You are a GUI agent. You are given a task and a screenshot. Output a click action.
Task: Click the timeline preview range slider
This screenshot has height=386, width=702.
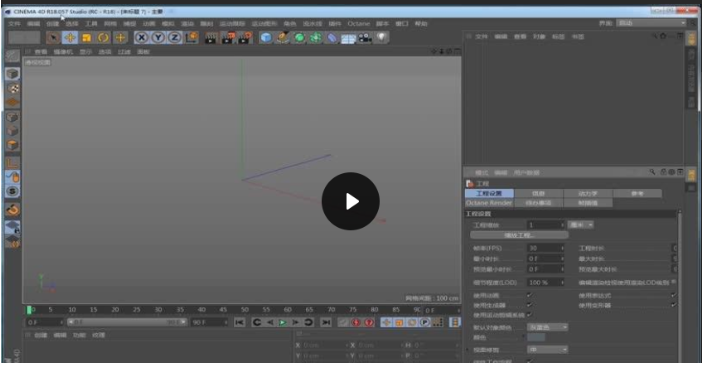[127, 322]
